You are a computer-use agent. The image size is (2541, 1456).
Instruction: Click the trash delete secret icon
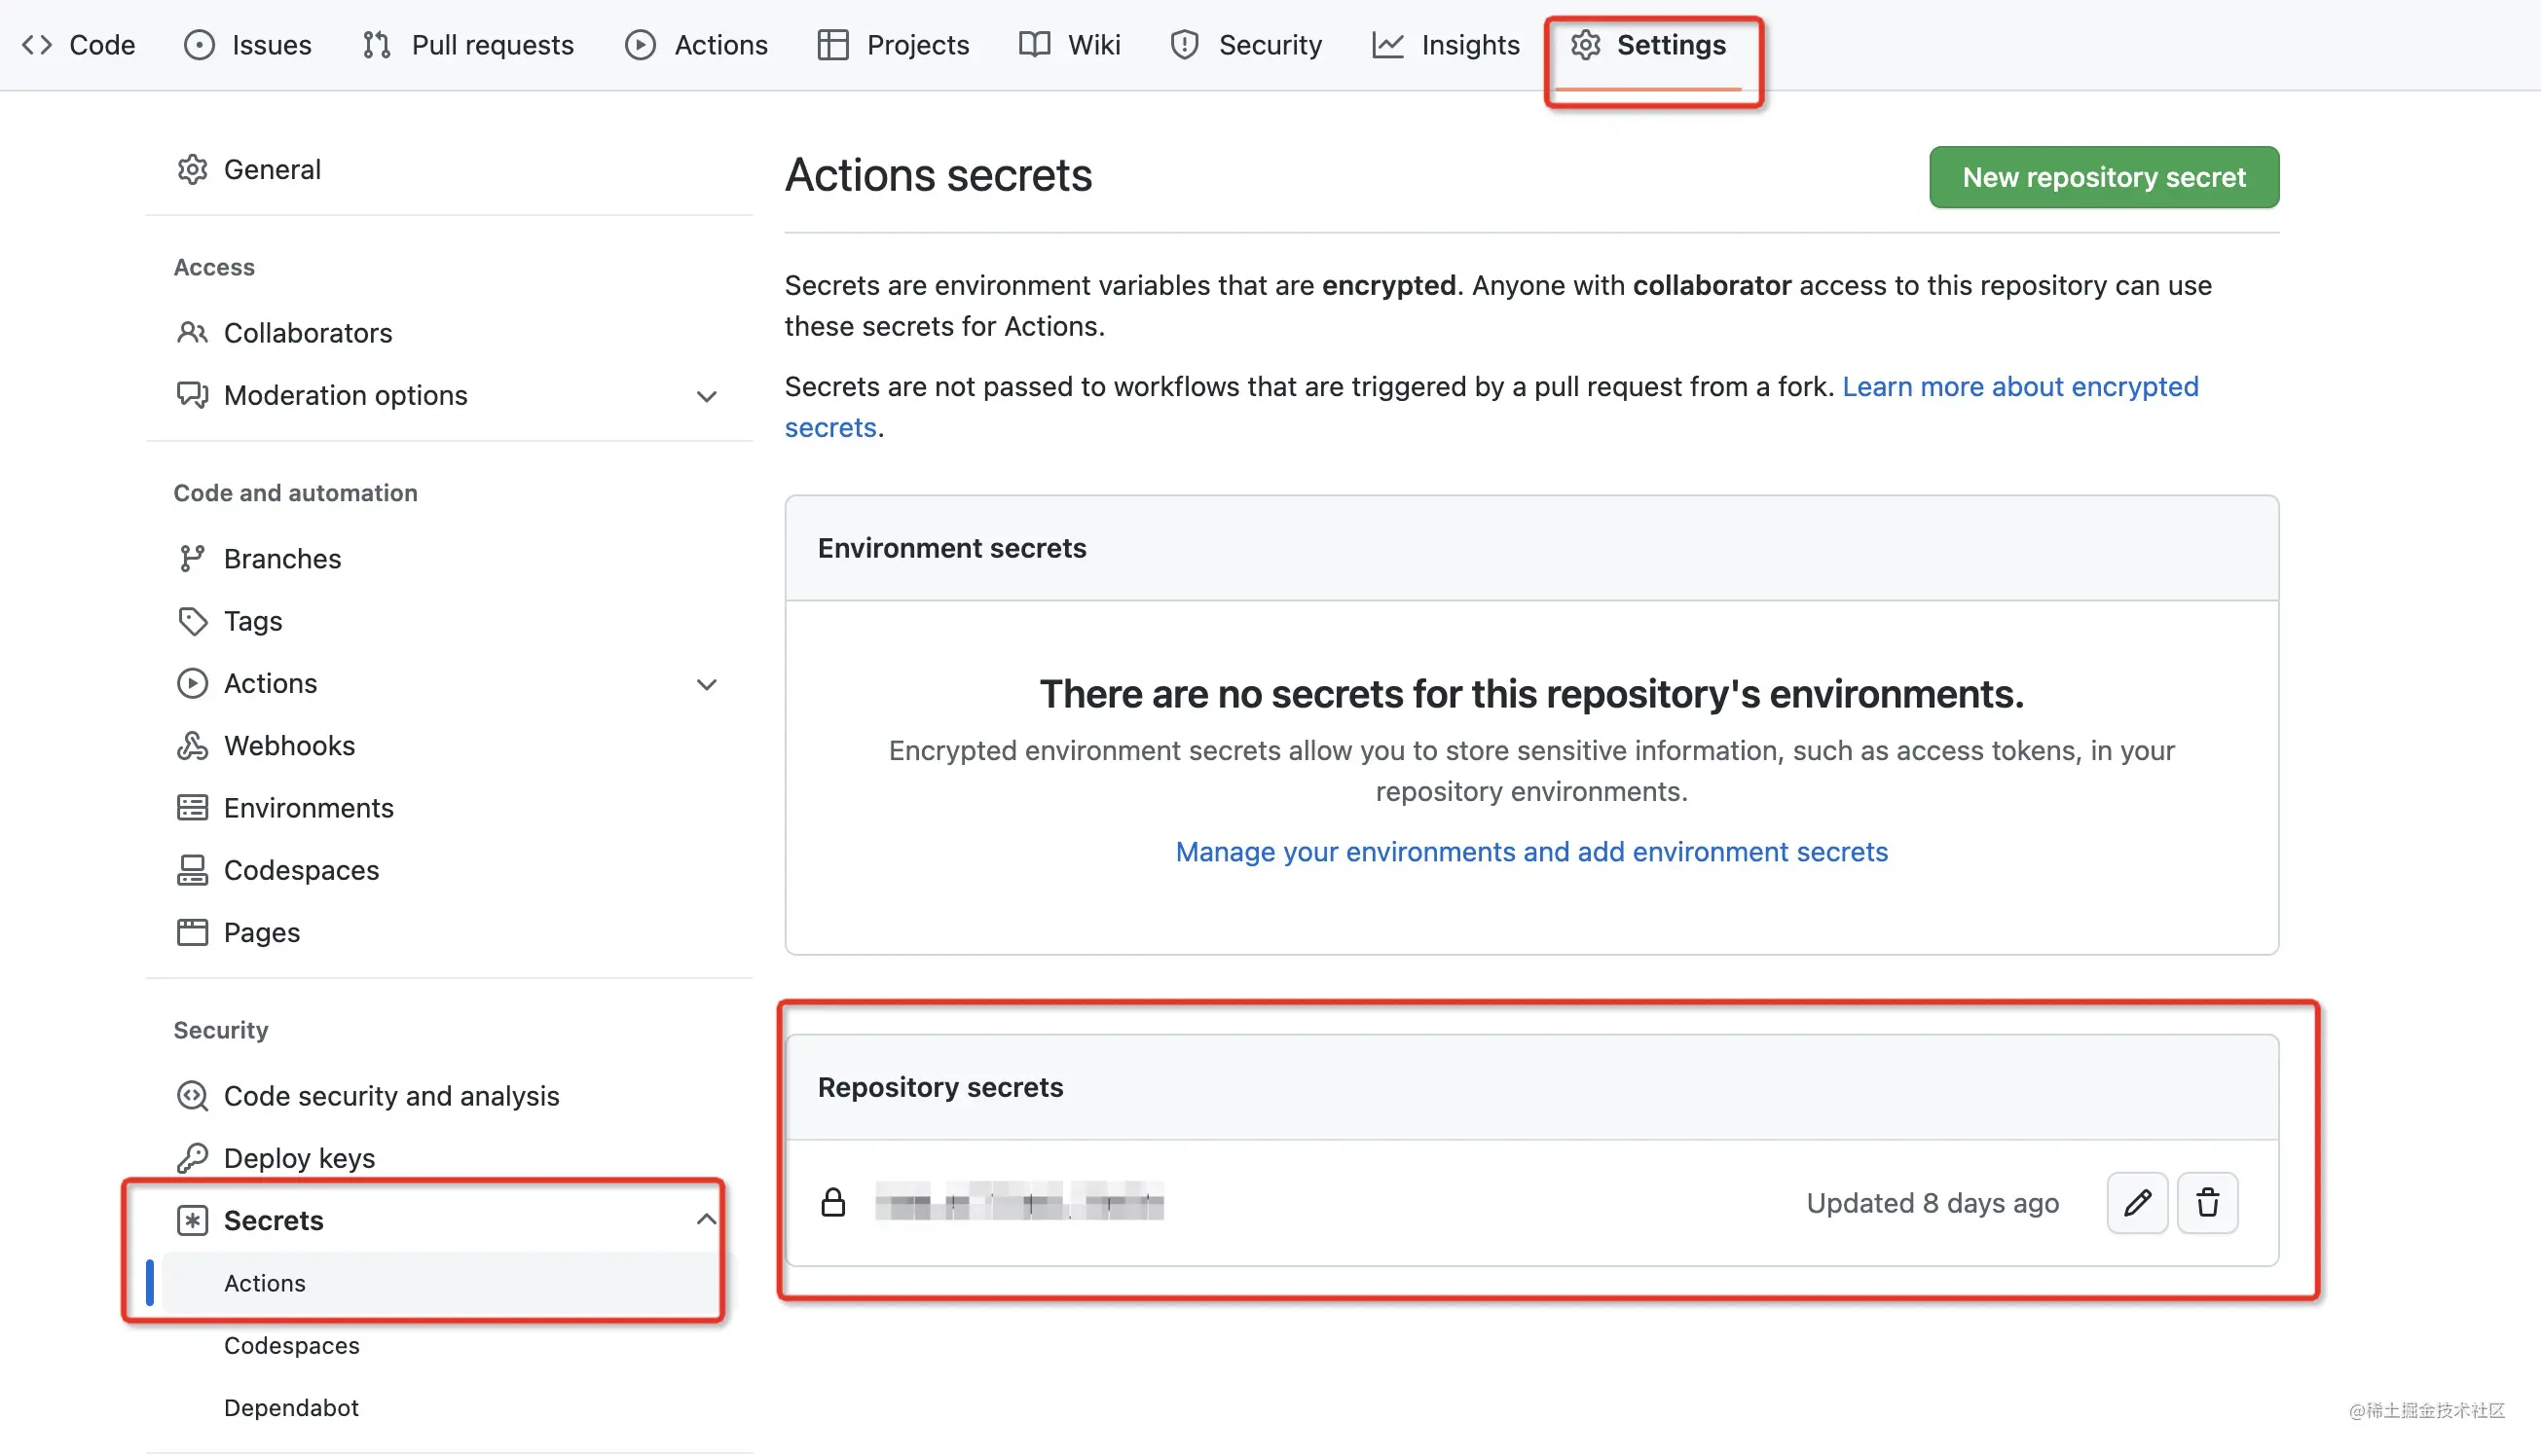click(x=2207, y=1202)
